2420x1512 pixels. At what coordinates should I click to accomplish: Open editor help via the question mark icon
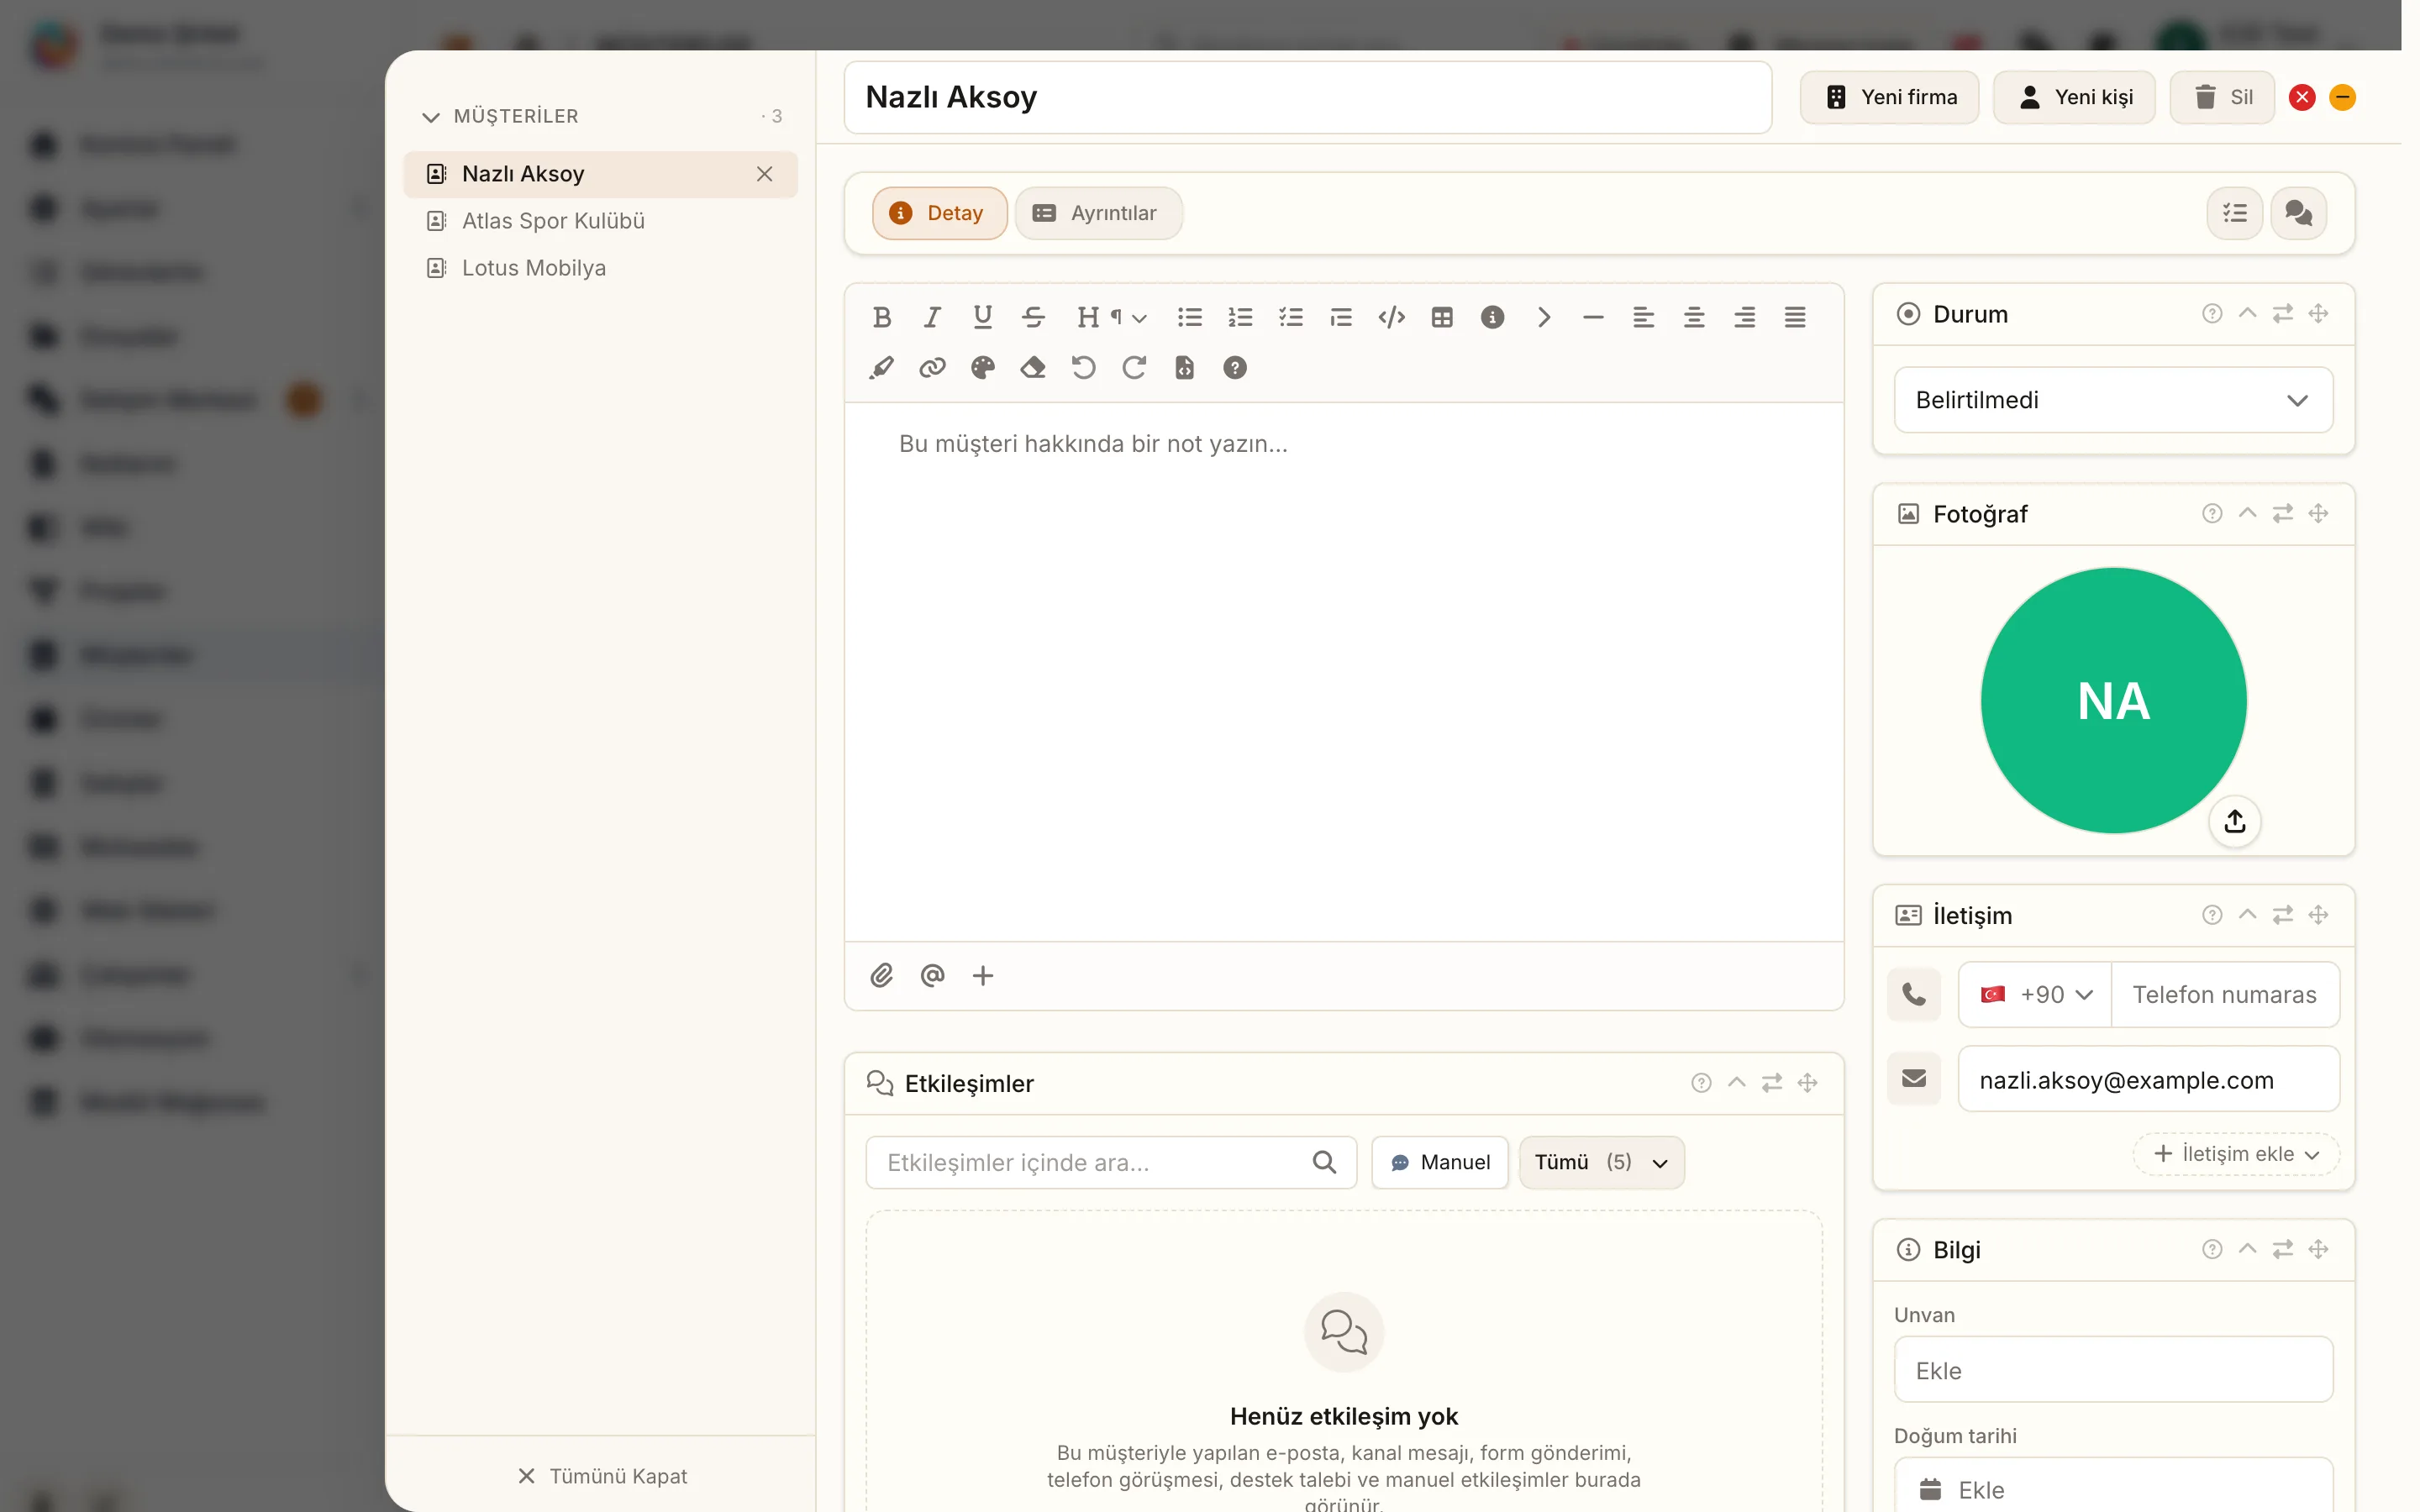[x=1235, y=368]
